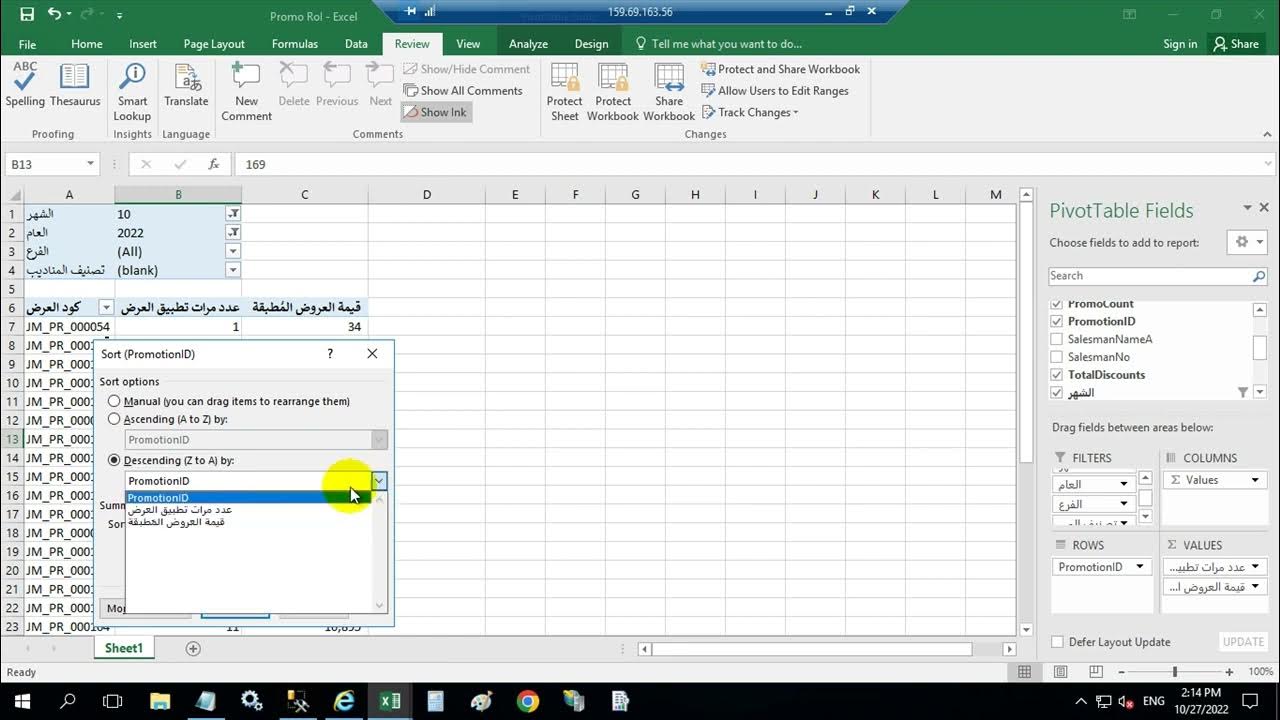This screenshot has height=720, width=1280.
Task: Switch to the Analyze tab
Action: pyautogui.click(x=528, y=44)
